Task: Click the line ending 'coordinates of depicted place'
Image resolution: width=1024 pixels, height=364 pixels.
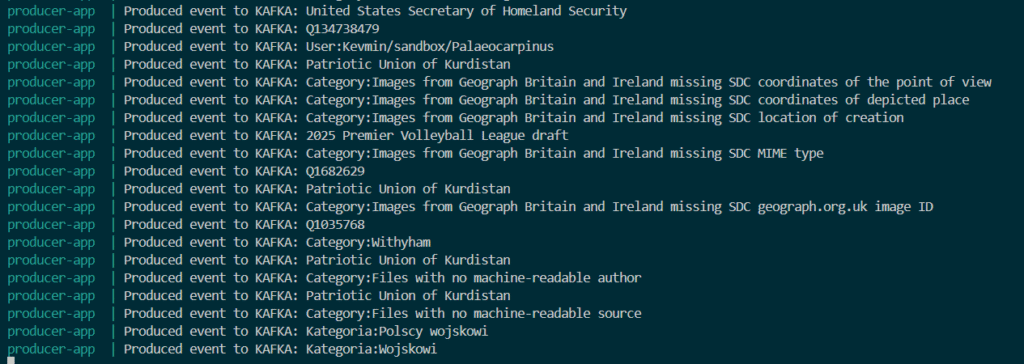Action: pos(488,100)
